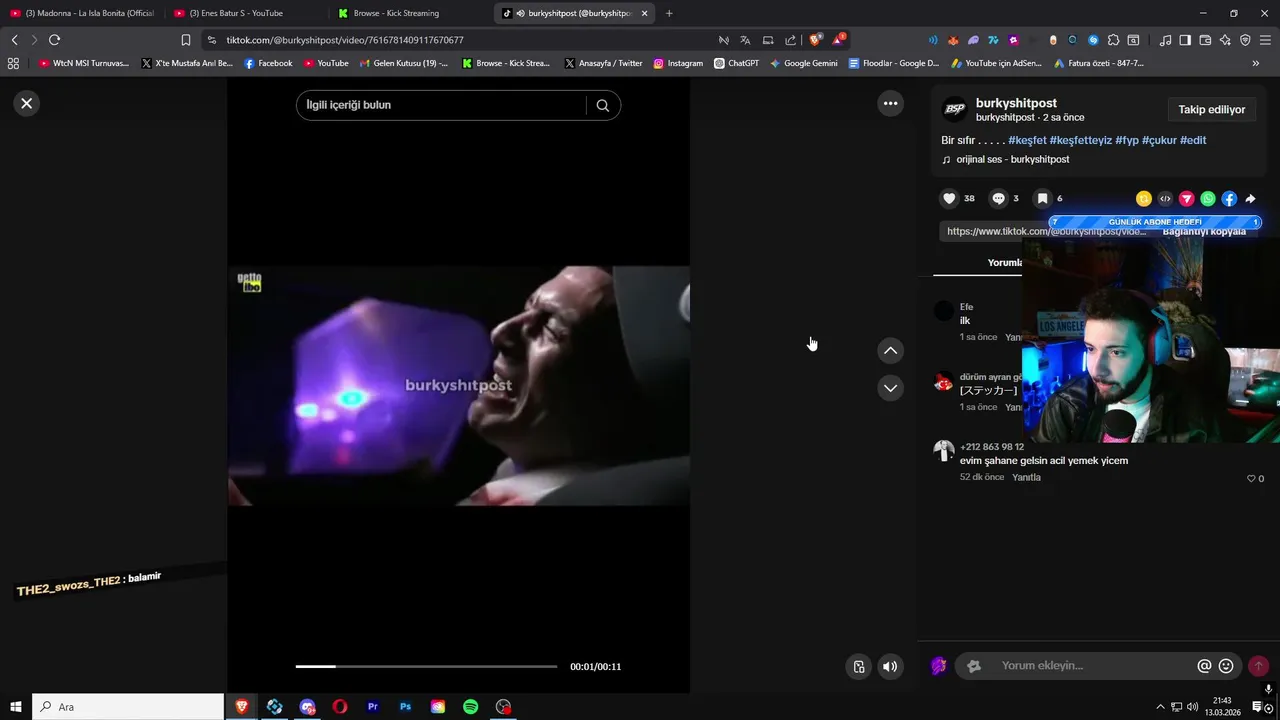Open the Google Gemini bookmark
Screen dimensions: 1280x720
[803, 63]
